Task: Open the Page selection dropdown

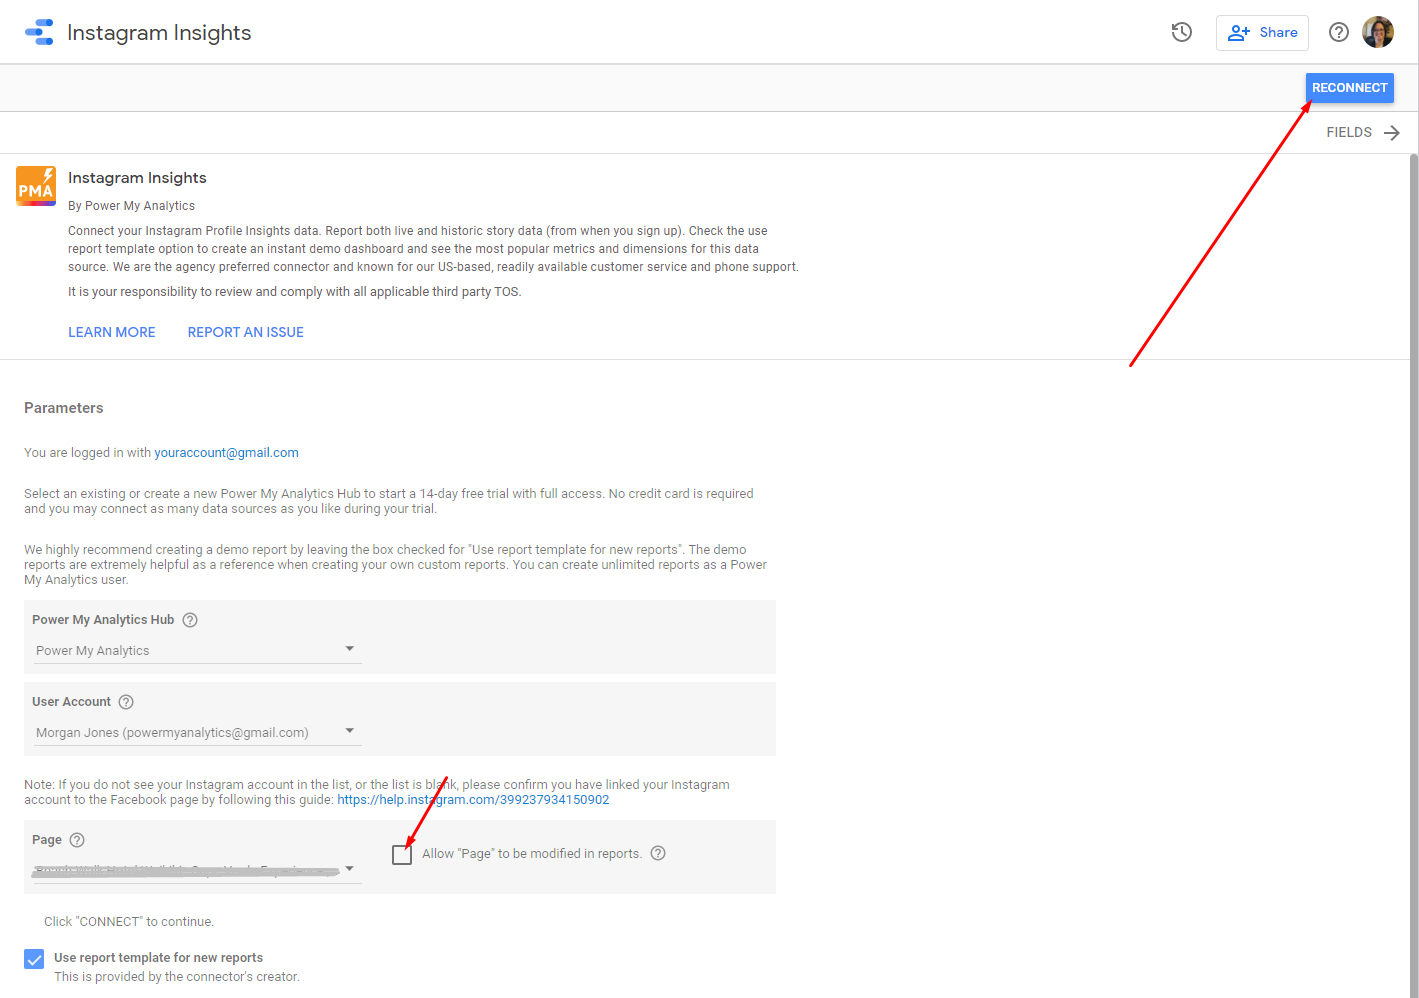Action: click(197, 870)
